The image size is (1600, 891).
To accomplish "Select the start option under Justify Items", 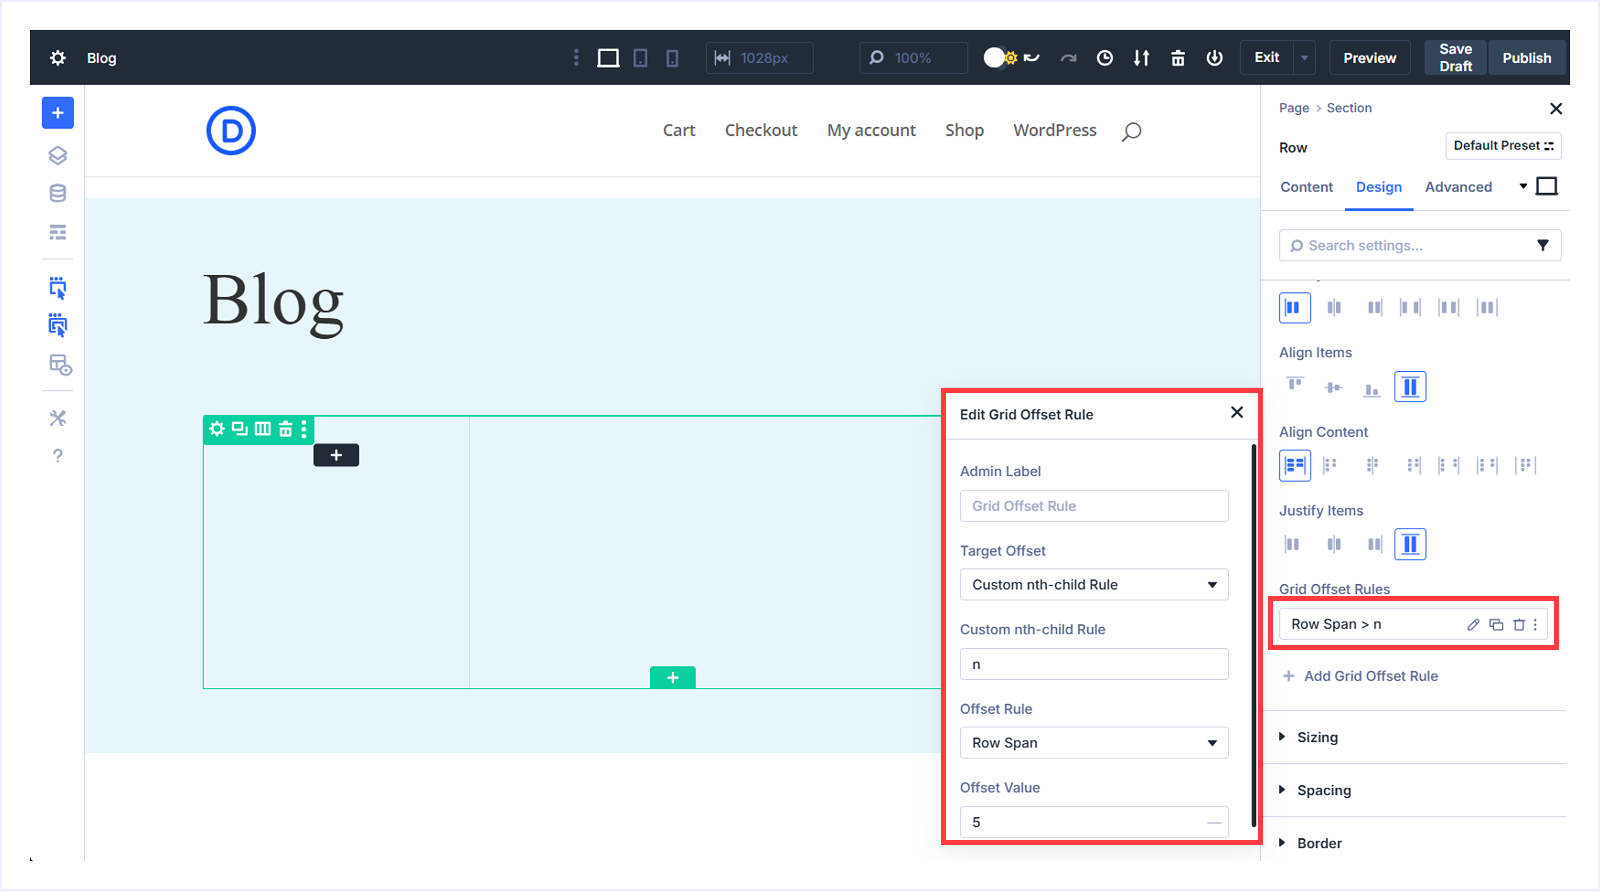I will (1292, 544).
